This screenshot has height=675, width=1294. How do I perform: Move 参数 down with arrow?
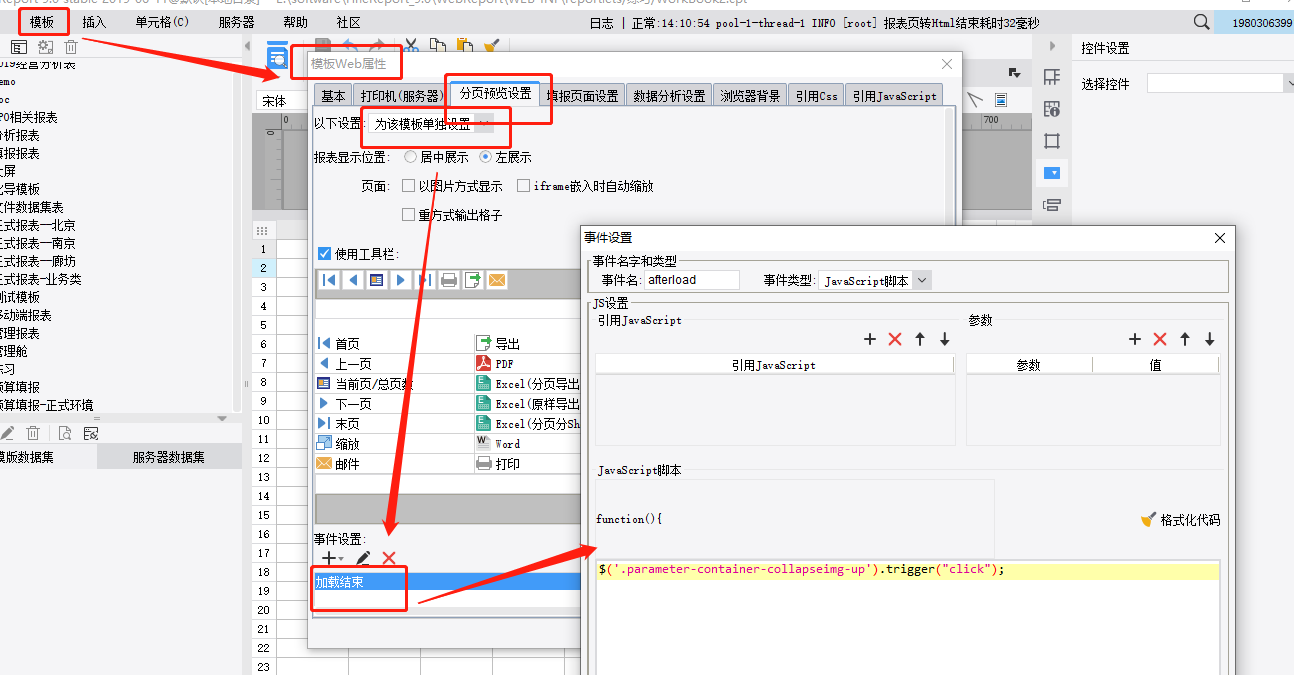click(x=1210, y=339)
